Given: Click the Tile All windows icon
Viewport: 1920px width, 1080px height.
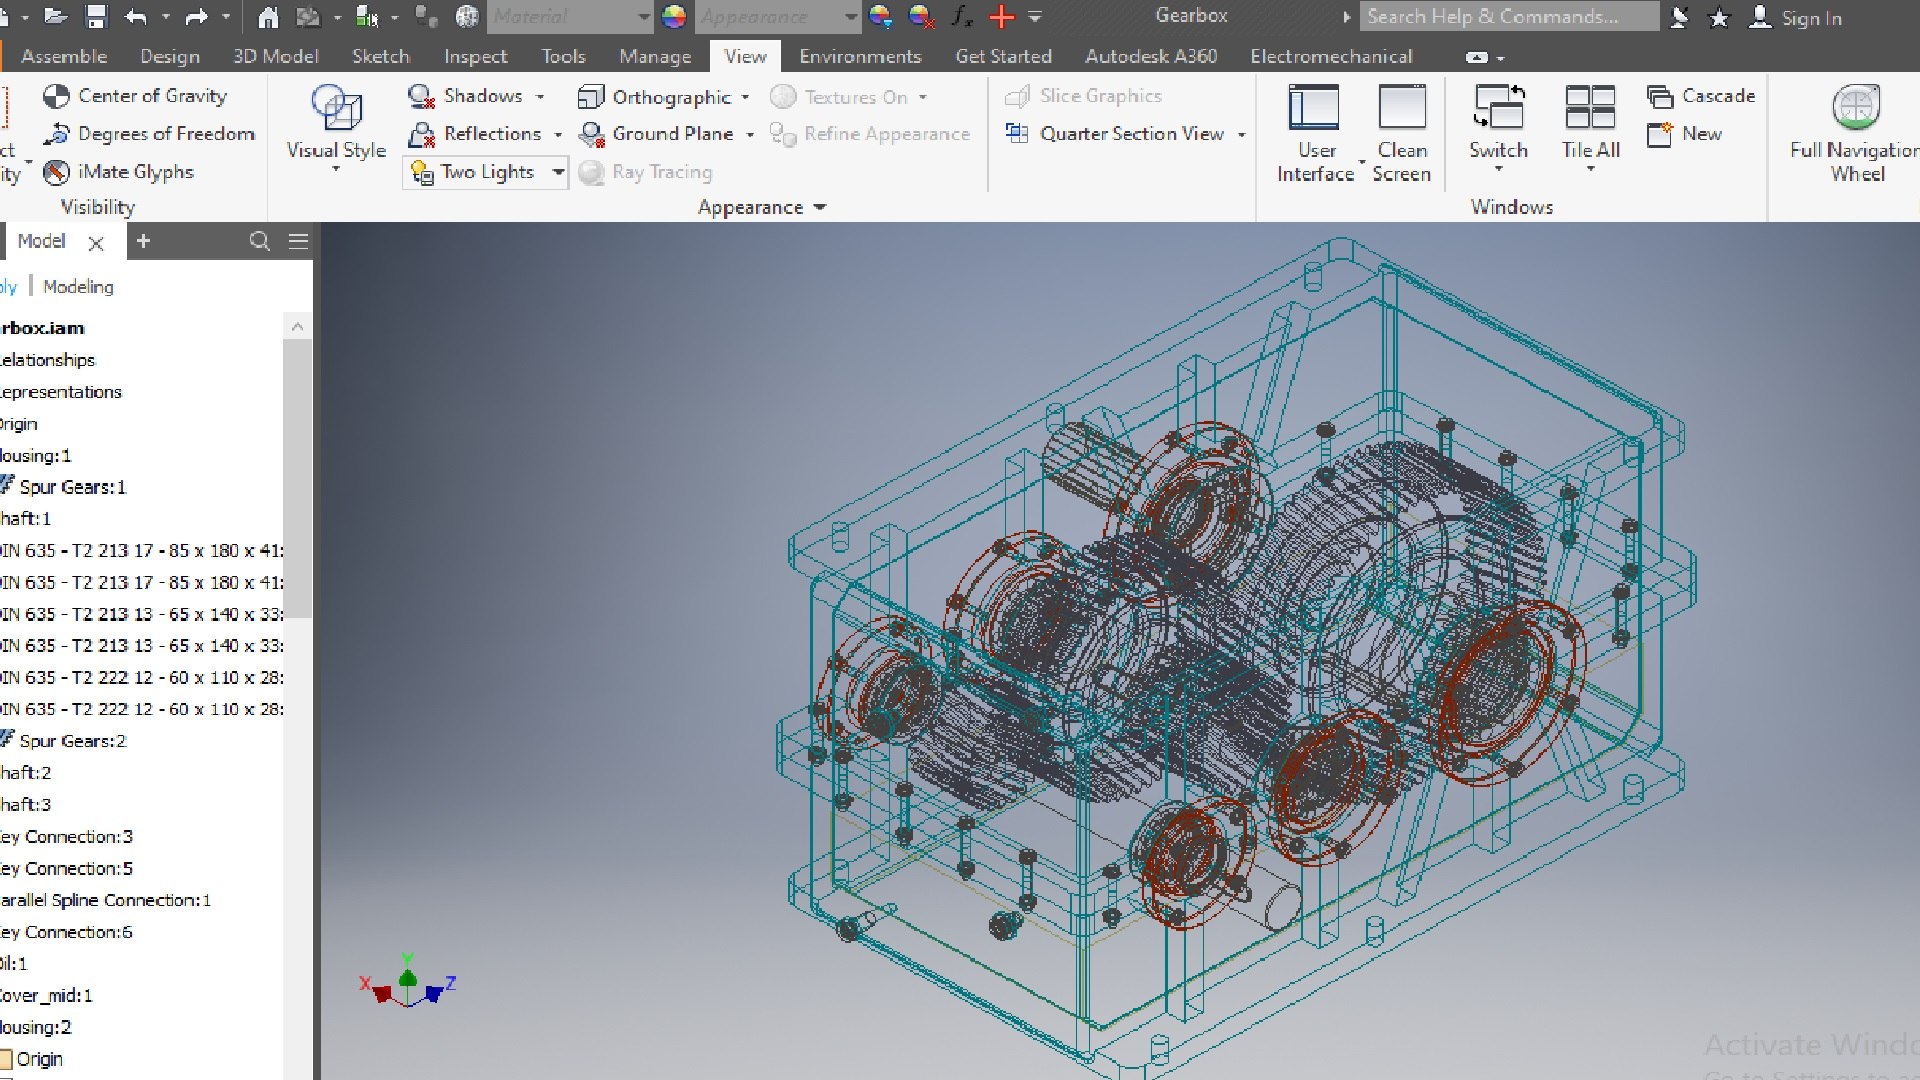Looking at the screenshot, I should pos(1590,108).
